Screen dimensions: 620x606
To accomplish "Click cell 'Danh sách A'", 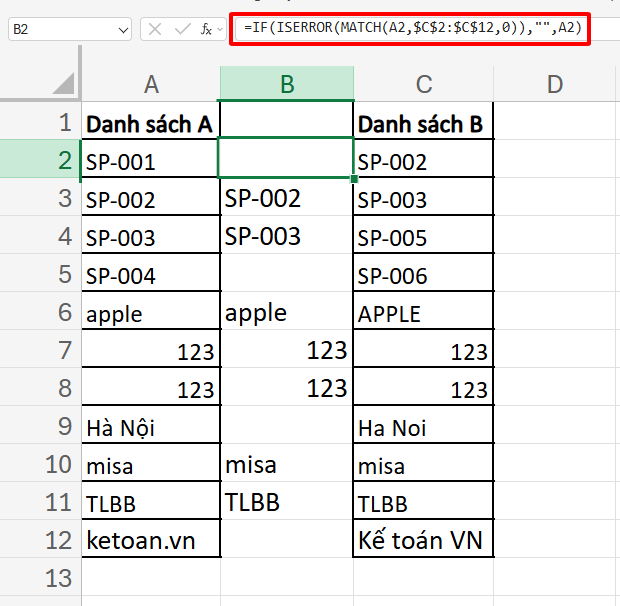I will click(151, 122).
